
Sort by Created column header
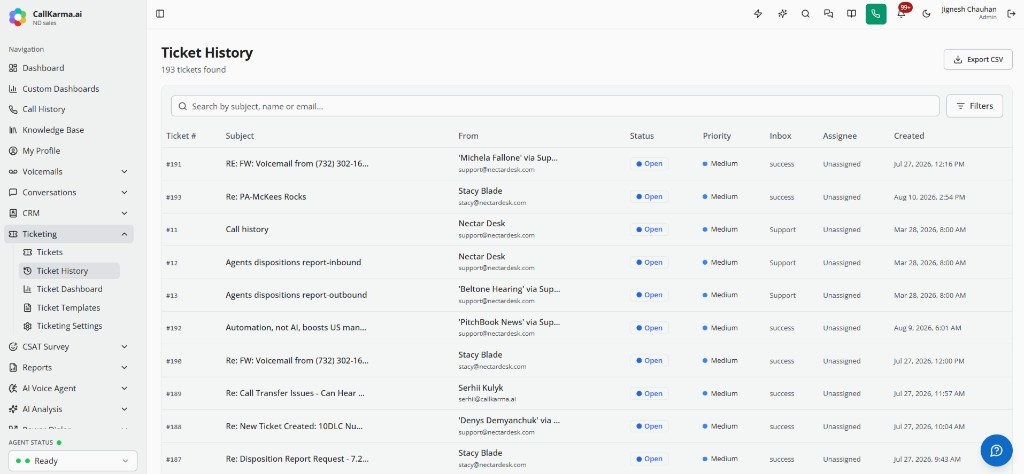pyautogui.click(x=908, y=136)
